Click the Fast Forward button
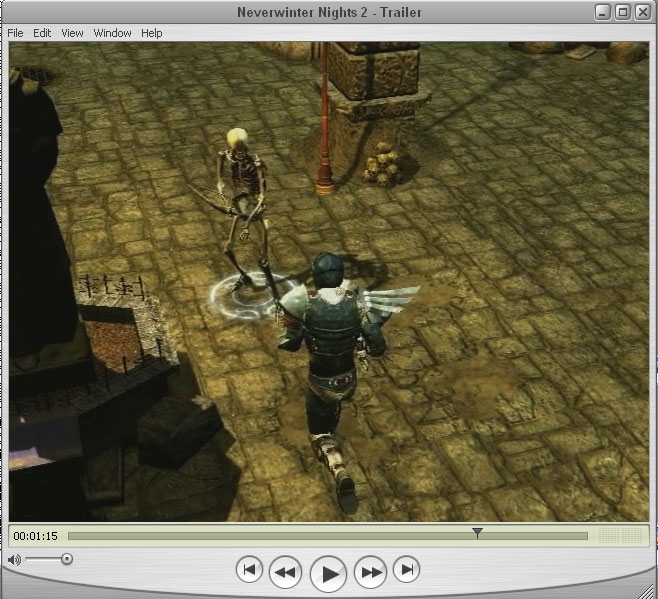This screenshot has height=599, width=658. 371,572
